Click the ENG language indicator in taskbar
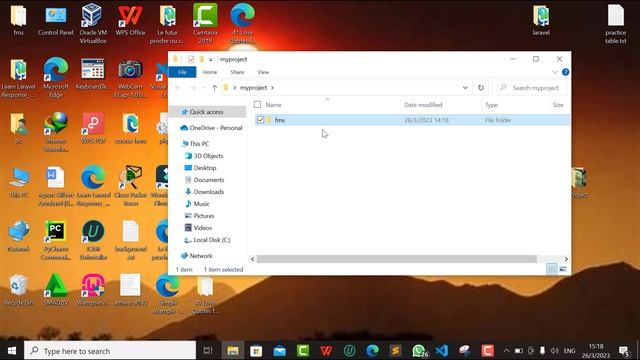Image resolution: width=640 pixels, height=360 pixels. click(x=569, y=351)
